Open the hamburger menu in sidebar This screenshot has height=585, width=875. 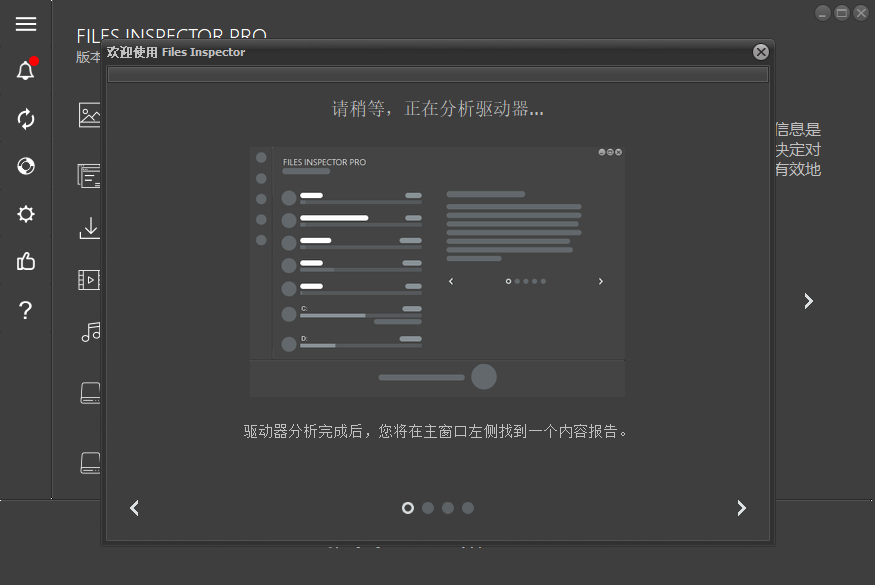pyautogui.click(x=26, y=24)
